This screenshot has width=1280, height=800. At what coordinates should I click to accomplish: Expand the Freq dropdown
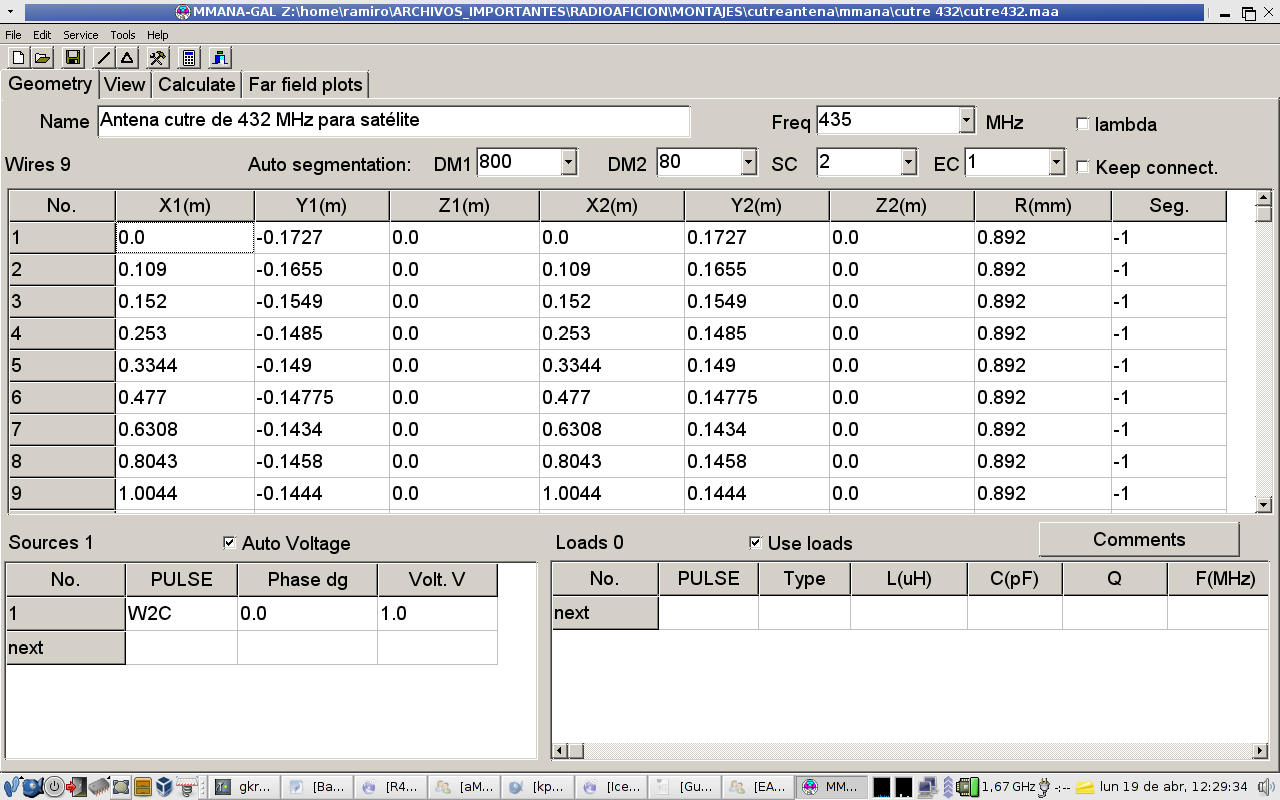966,121
